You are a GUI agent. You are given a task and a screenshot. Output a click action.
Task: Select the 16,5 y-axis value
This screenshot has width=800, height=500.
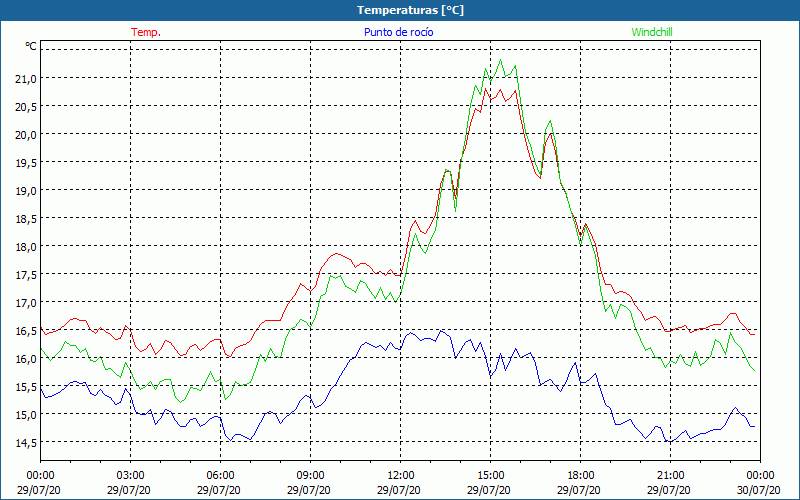27,331
